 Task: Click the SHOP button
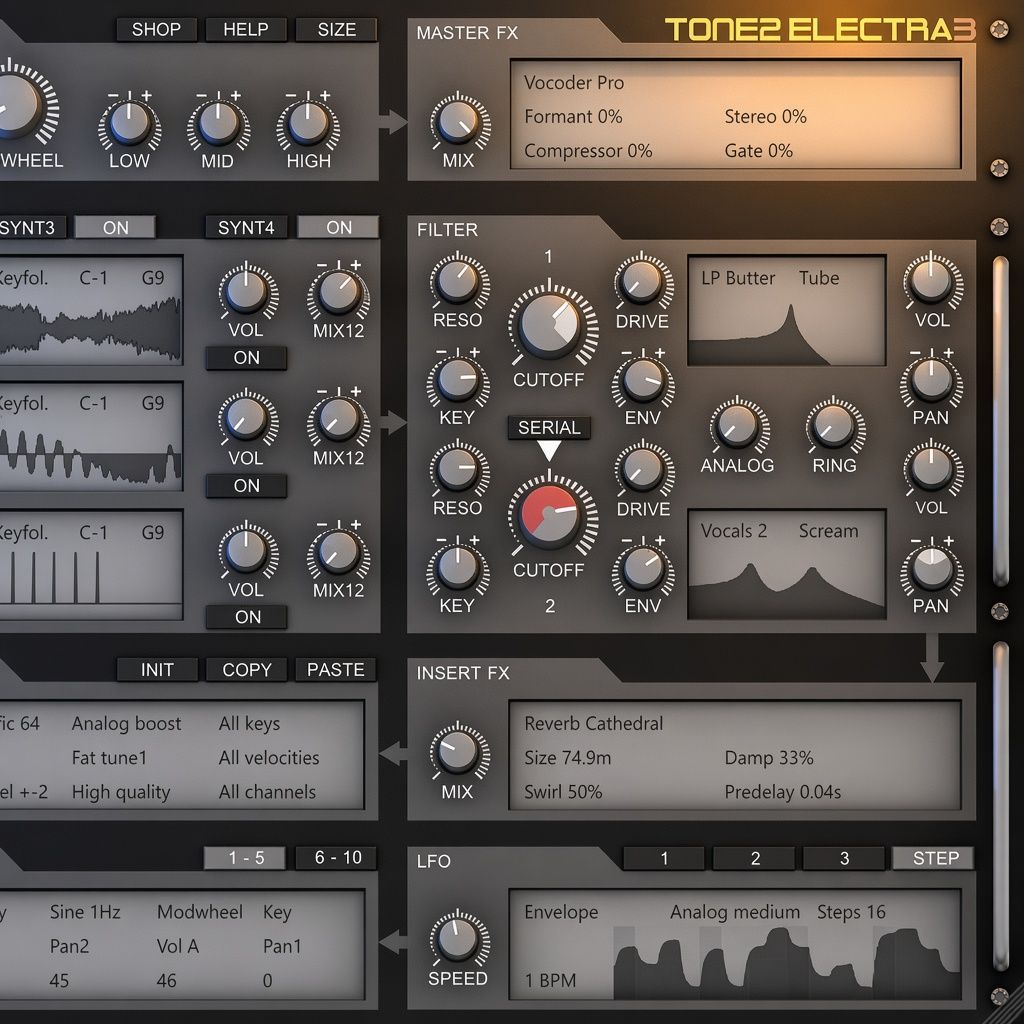(156, 29)
